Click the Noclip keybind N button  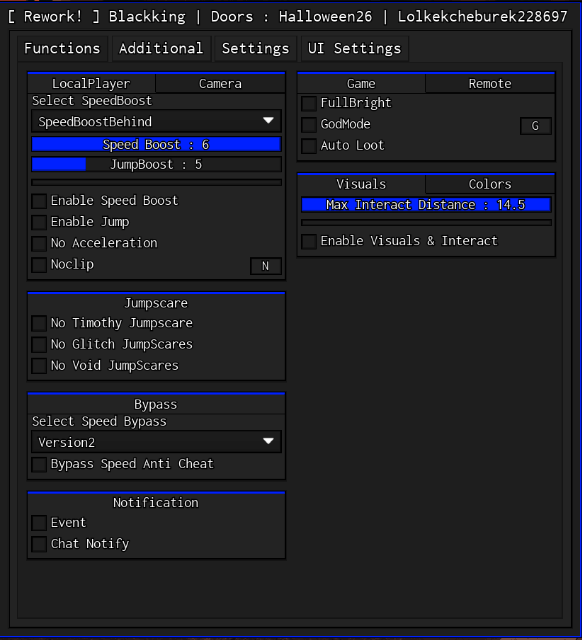[x=266, y=266]
